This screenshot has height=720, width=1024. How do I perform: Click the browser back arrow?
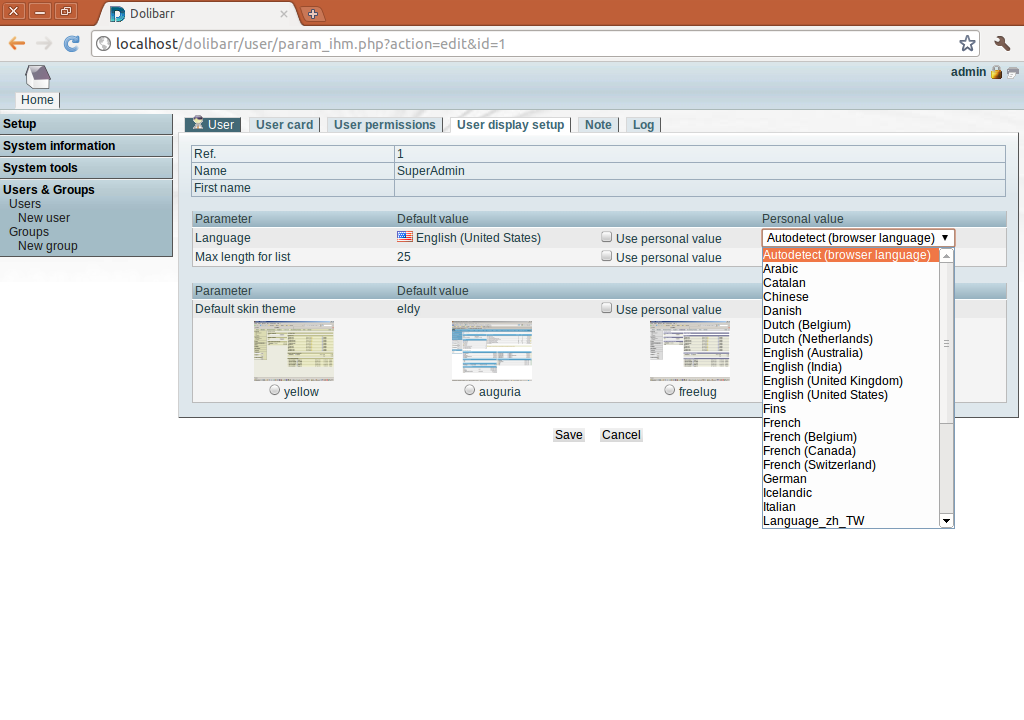17,44
